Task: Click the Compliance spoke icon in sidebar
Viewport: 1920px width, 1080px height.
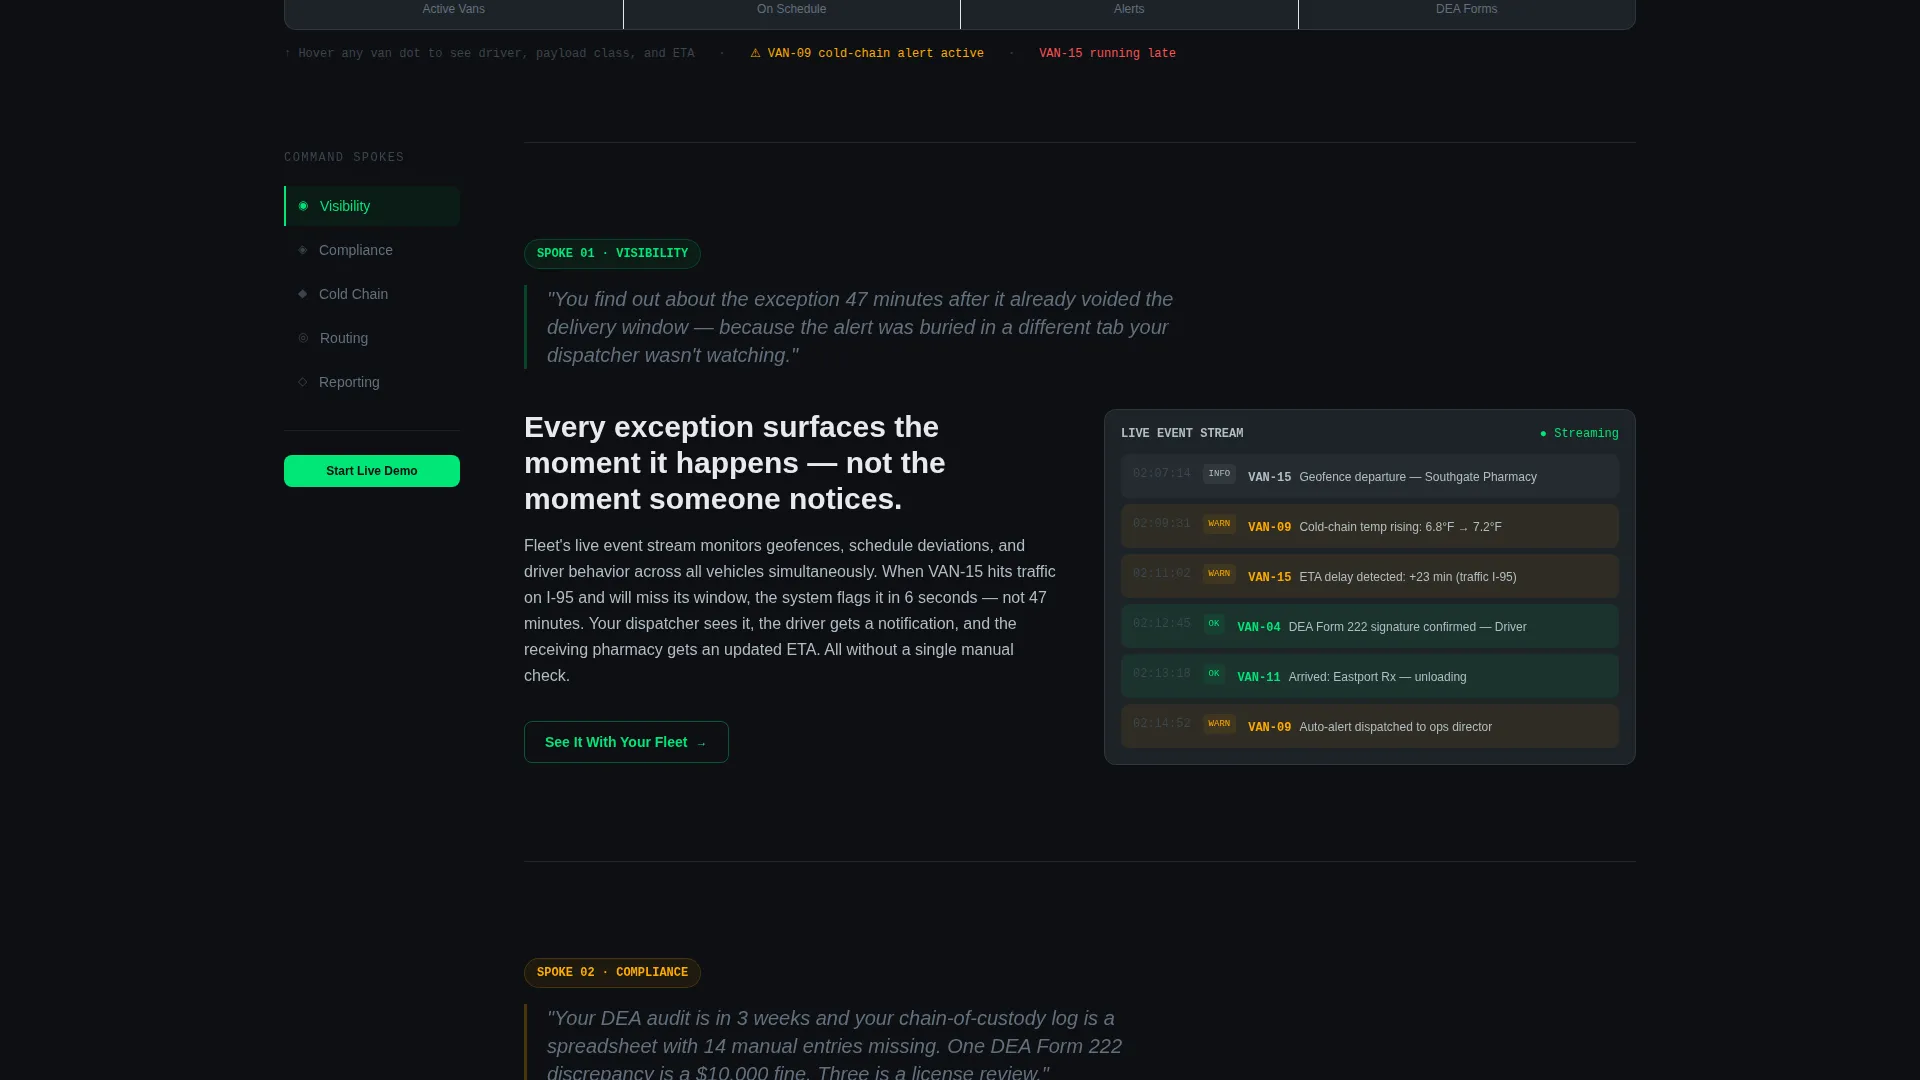Action: [x=303, y=250]
